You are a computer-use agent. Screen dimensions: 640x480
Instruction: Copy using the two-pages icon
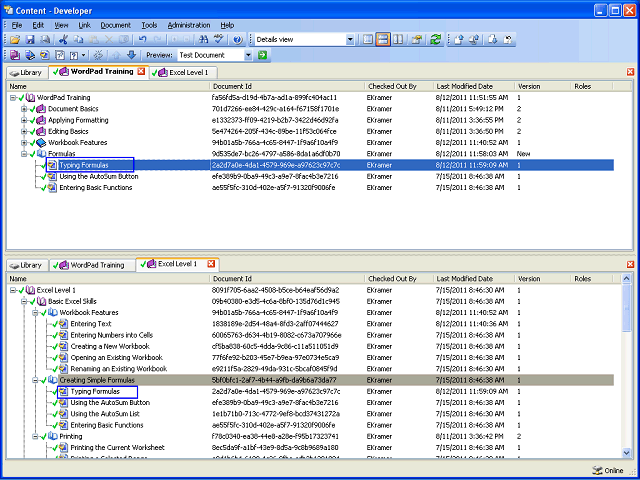(78, 40)
